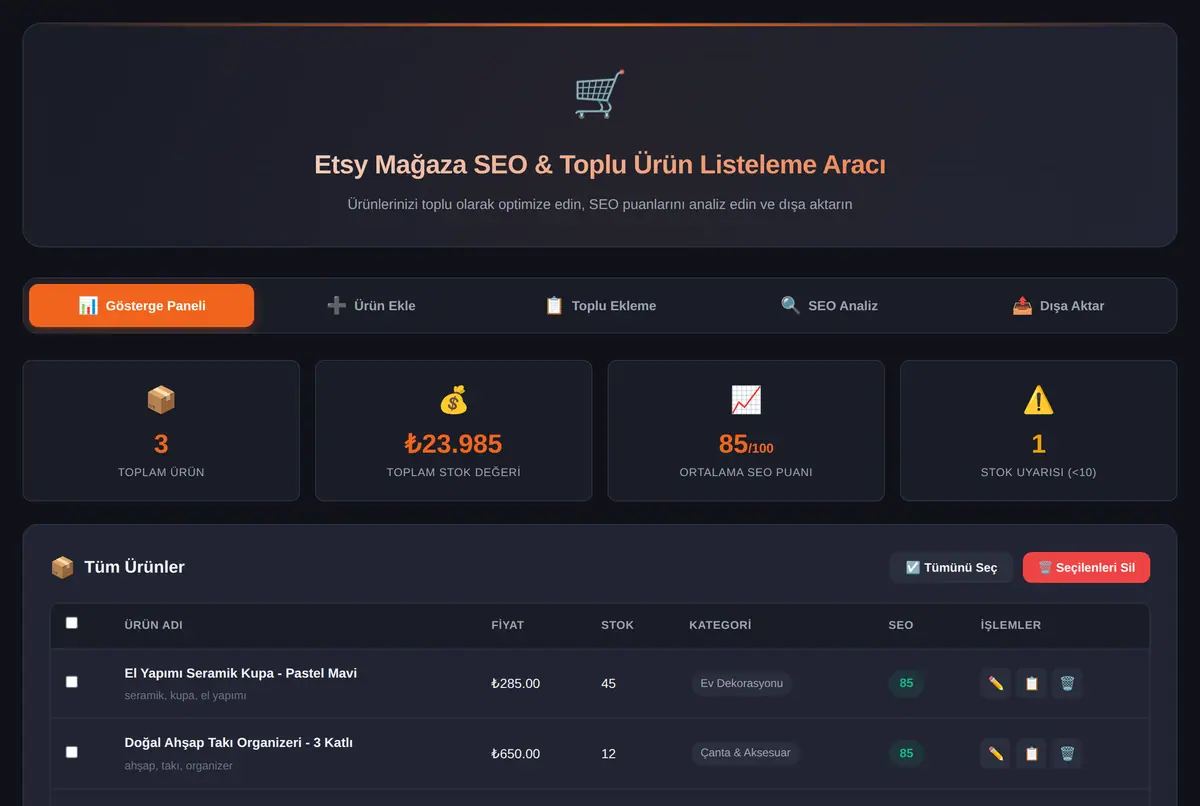Toggle the select-all checkbox in table header
Viewport: 1200px width, 806px height.
[71, 623]
